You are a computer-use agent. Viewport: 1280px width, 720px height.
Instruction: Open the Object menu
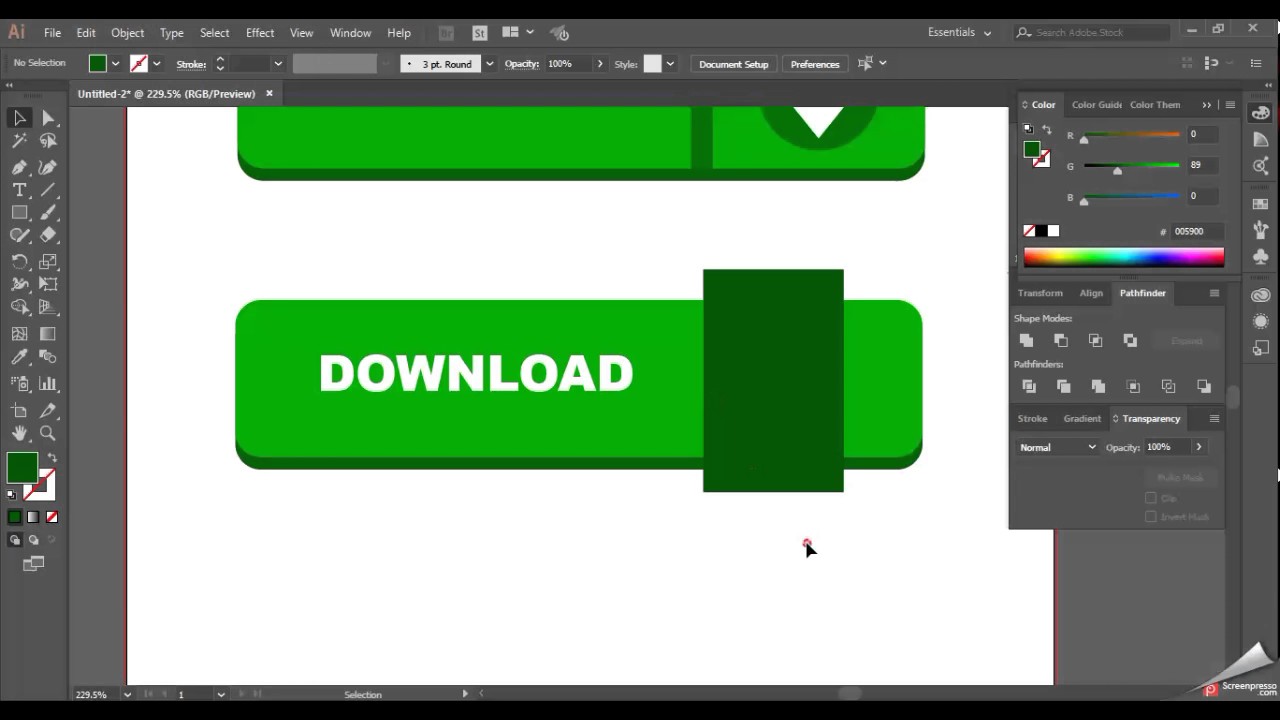click(127, 33)
